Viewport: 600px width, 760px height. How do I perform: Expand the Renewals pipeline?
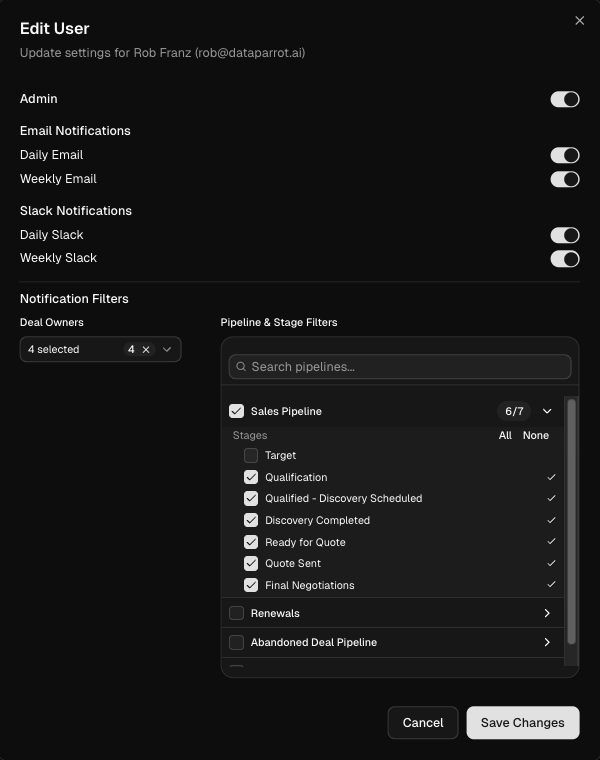point(547,613)
